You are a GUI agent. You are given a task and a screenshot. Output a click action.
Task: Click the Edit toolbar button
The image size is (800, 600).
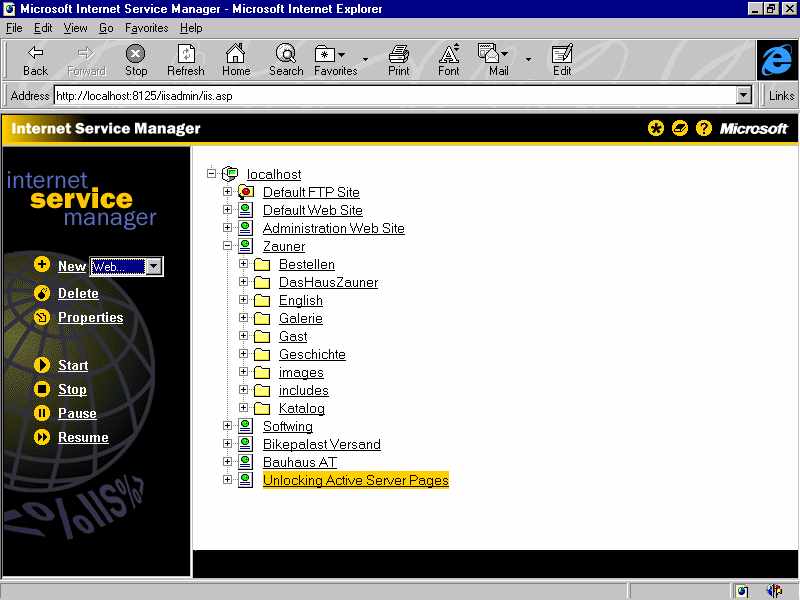coord(562,60)
